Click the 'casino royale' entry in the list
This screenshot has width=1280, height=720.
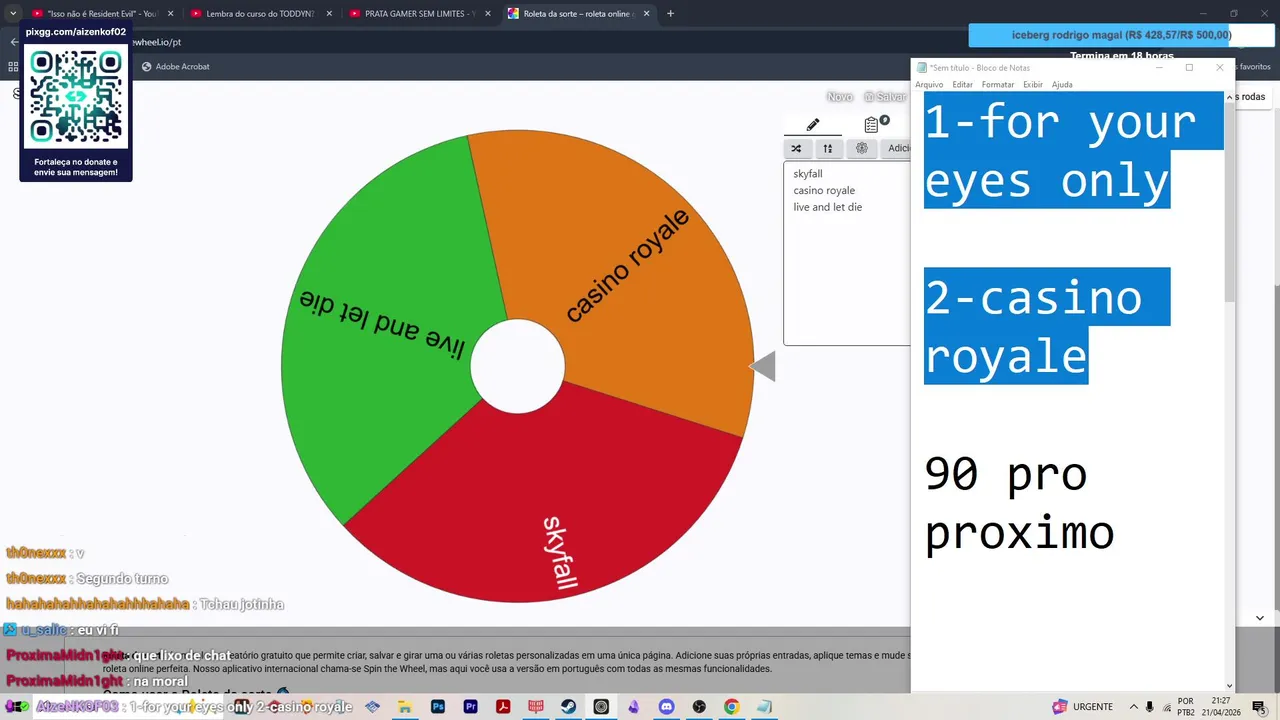click(824, 190)
